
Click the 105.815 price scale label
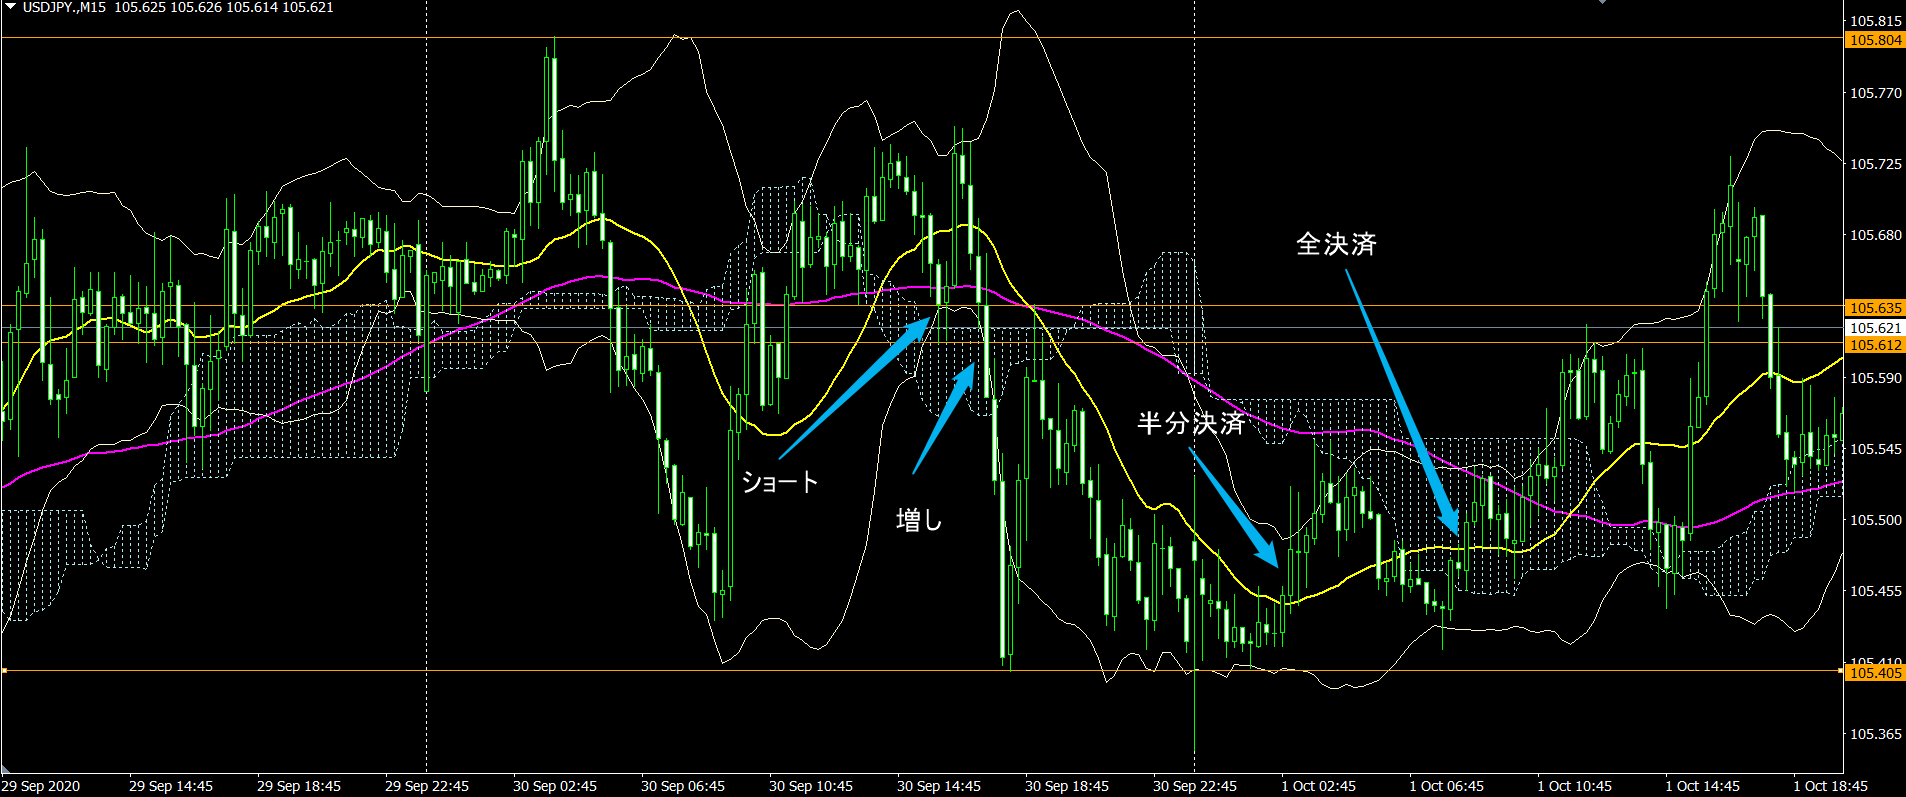(1876, 21)
